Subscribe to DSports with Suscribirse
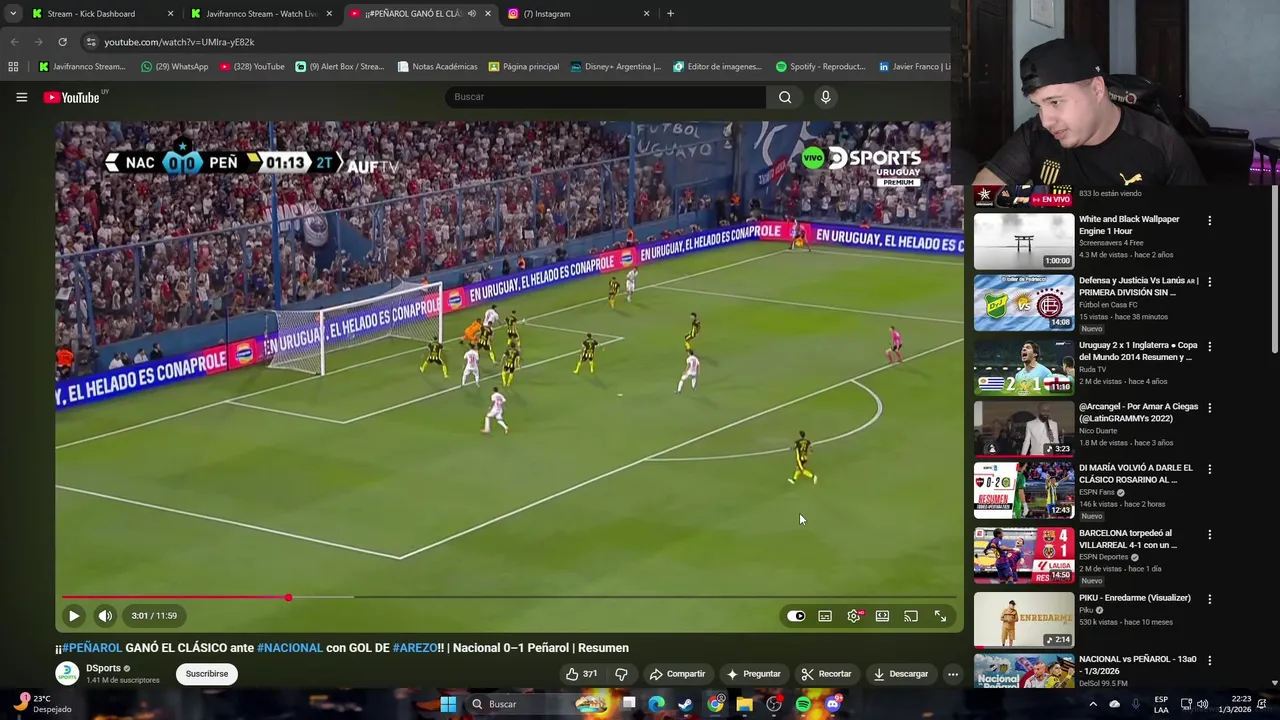Viewport: 1280px width, 720px height. [207, 674]
